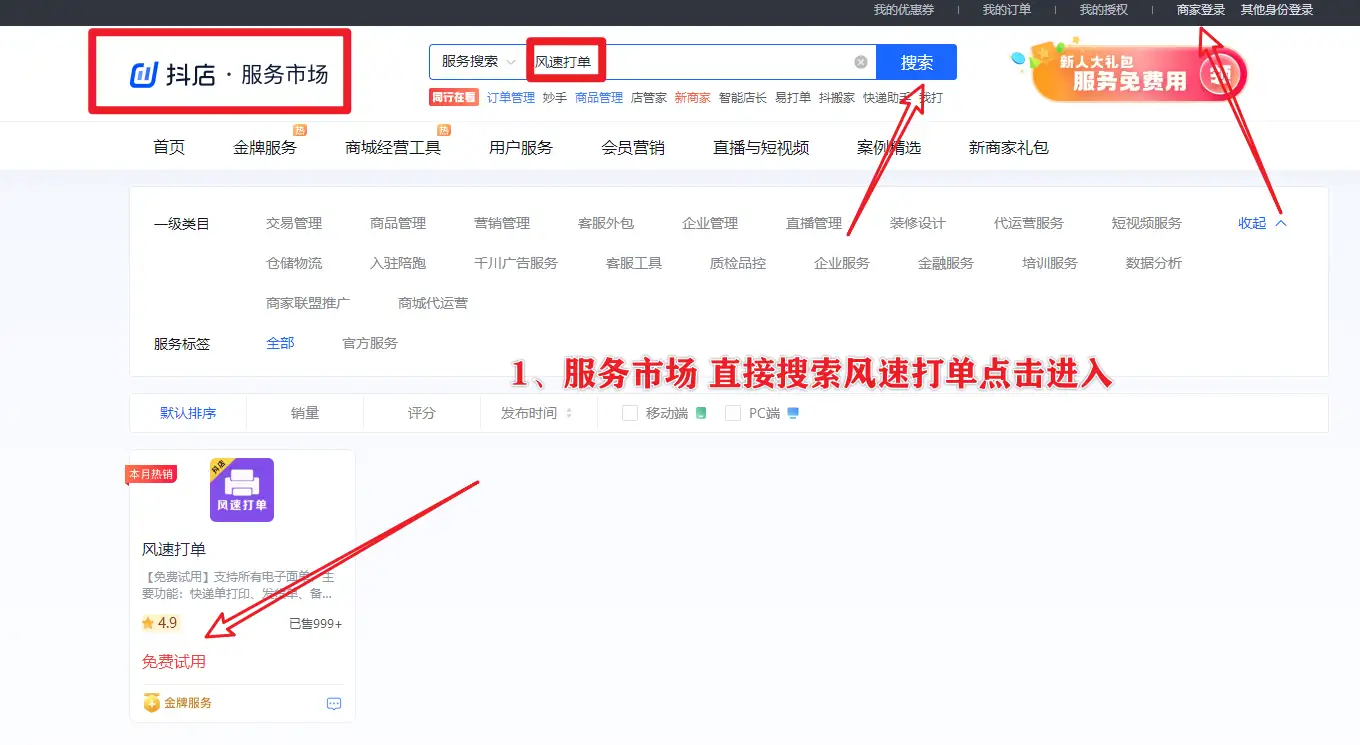This screenshot has height=745, width=1360.
Task: Click 订单管理 suggestion
Action: click(511, 98)
